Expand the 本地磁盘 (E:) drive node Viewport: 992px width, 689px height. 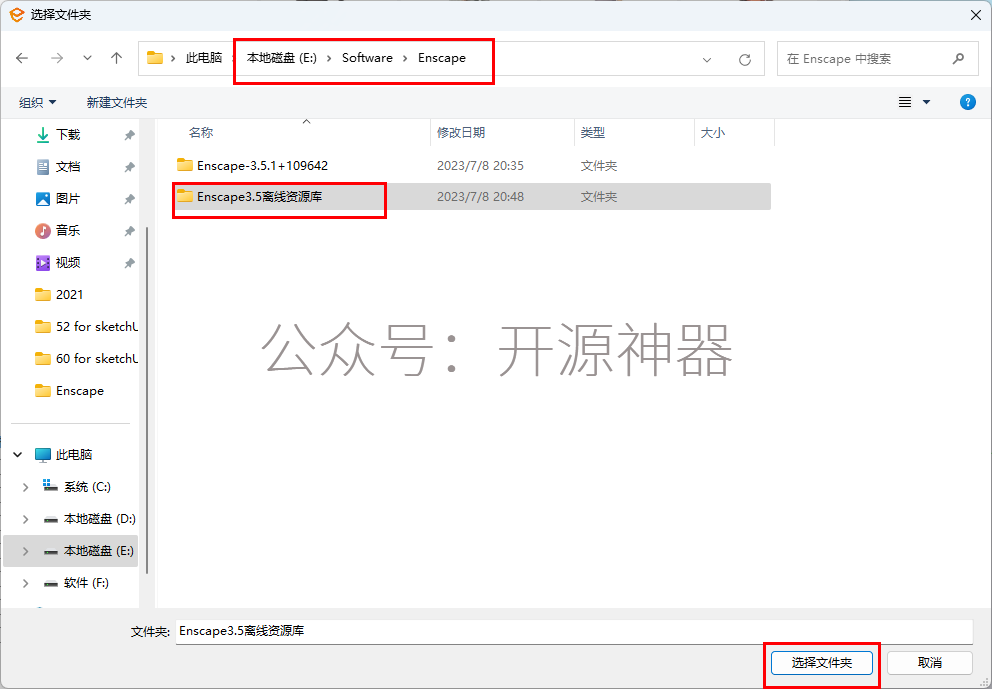[x=25, y=551]
